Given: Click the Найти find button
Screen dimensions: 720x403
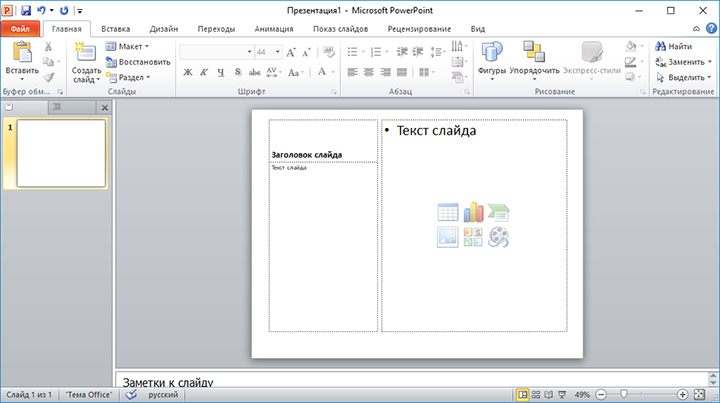Looking at the screenshot, I should tap(673, 46).
